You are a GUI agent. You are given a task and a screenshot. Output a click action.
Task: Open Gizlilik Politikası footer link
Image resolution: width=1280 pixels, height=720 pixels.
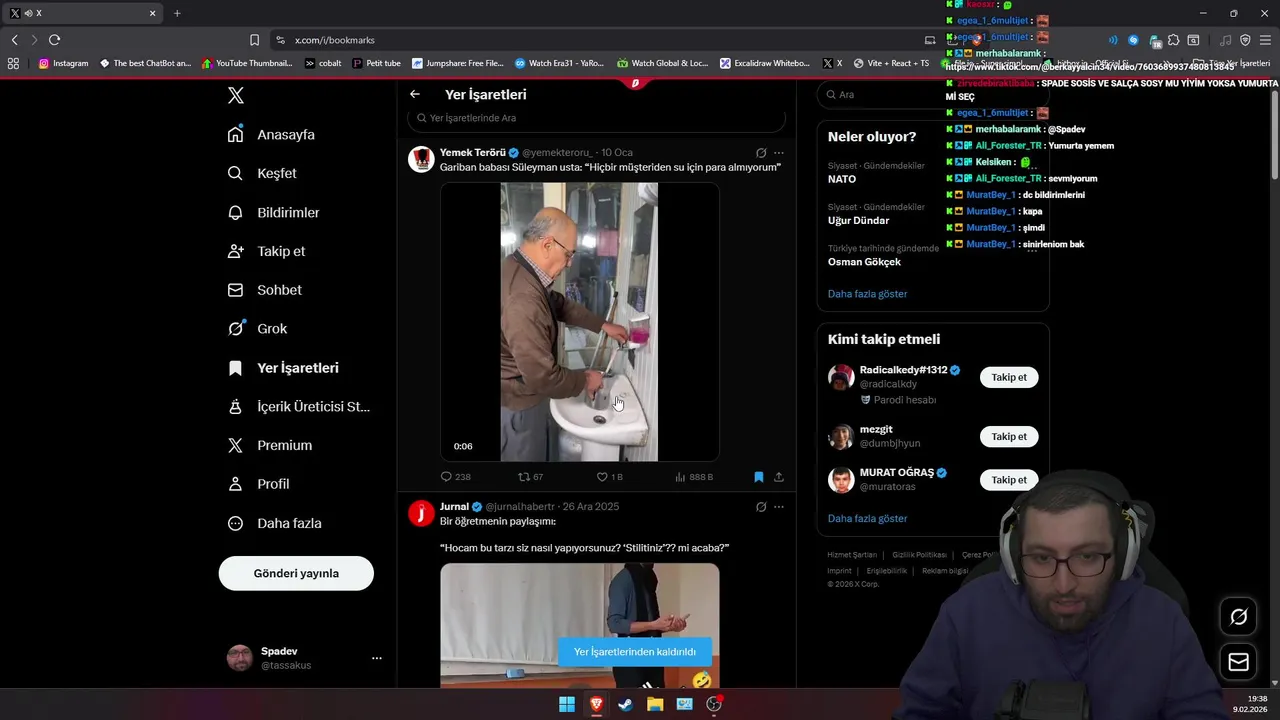919,555
